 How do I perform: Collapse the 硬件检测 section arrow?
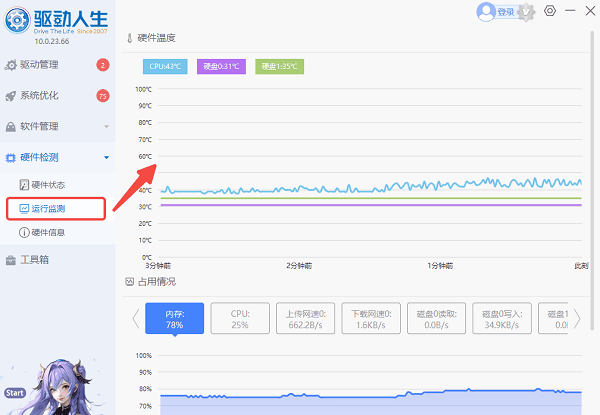point(106,158)
